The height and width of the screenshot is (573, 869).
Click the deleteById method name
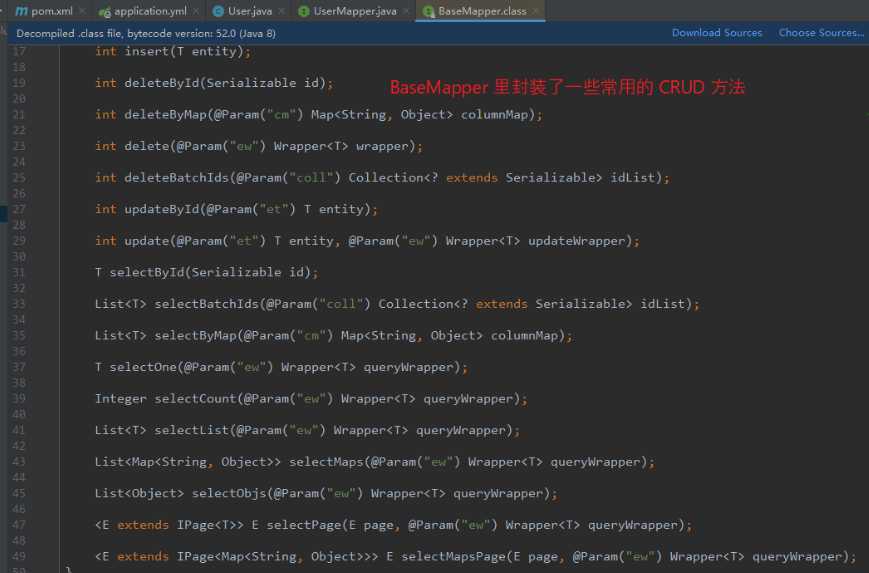[x=162, y=83]
